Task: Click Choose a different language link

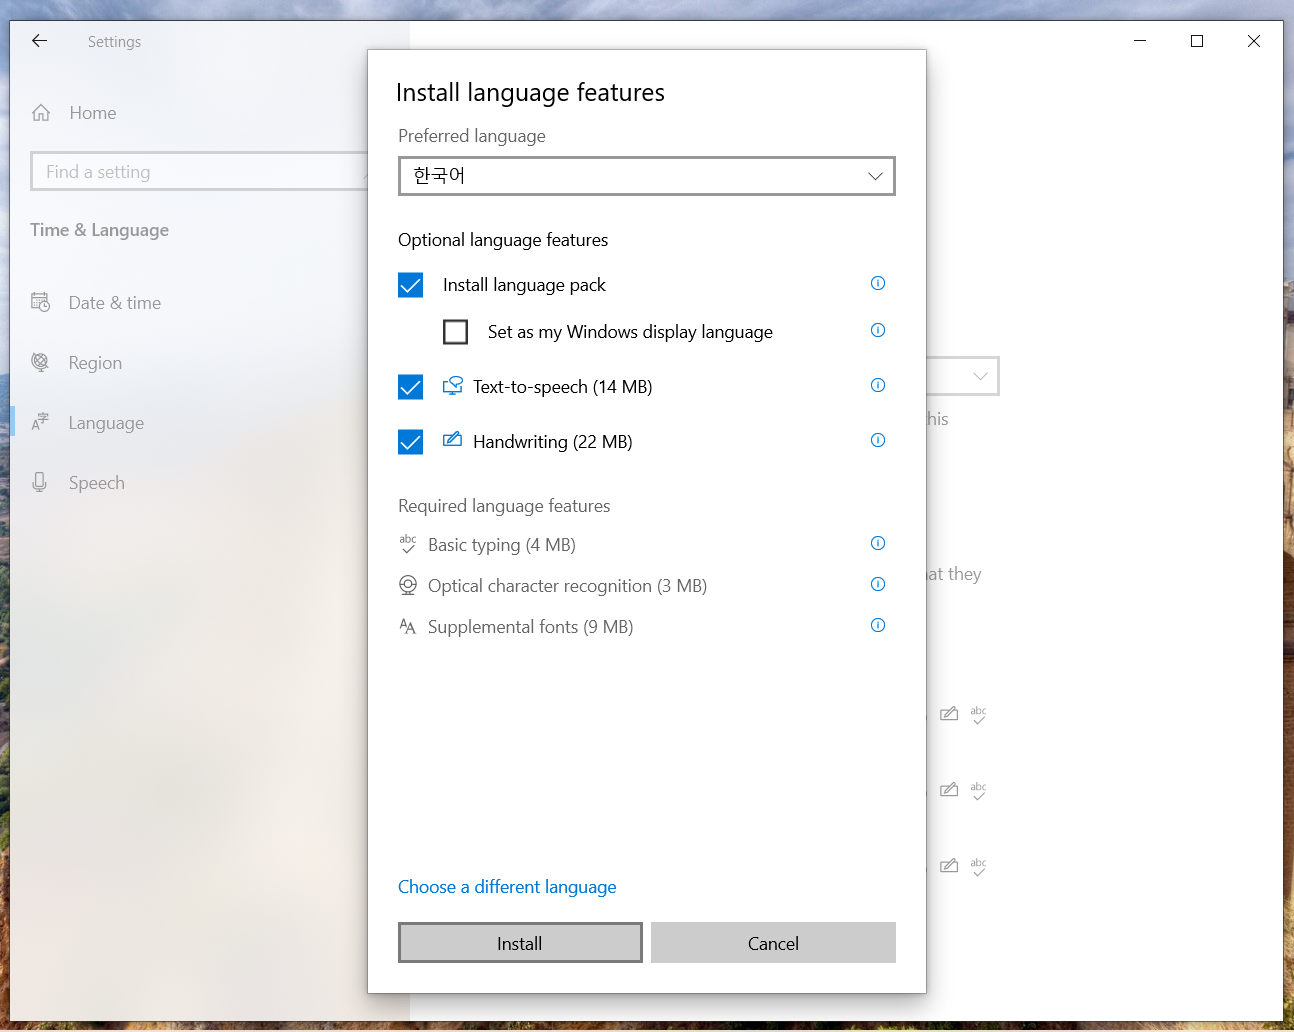Action: (507, 887)
